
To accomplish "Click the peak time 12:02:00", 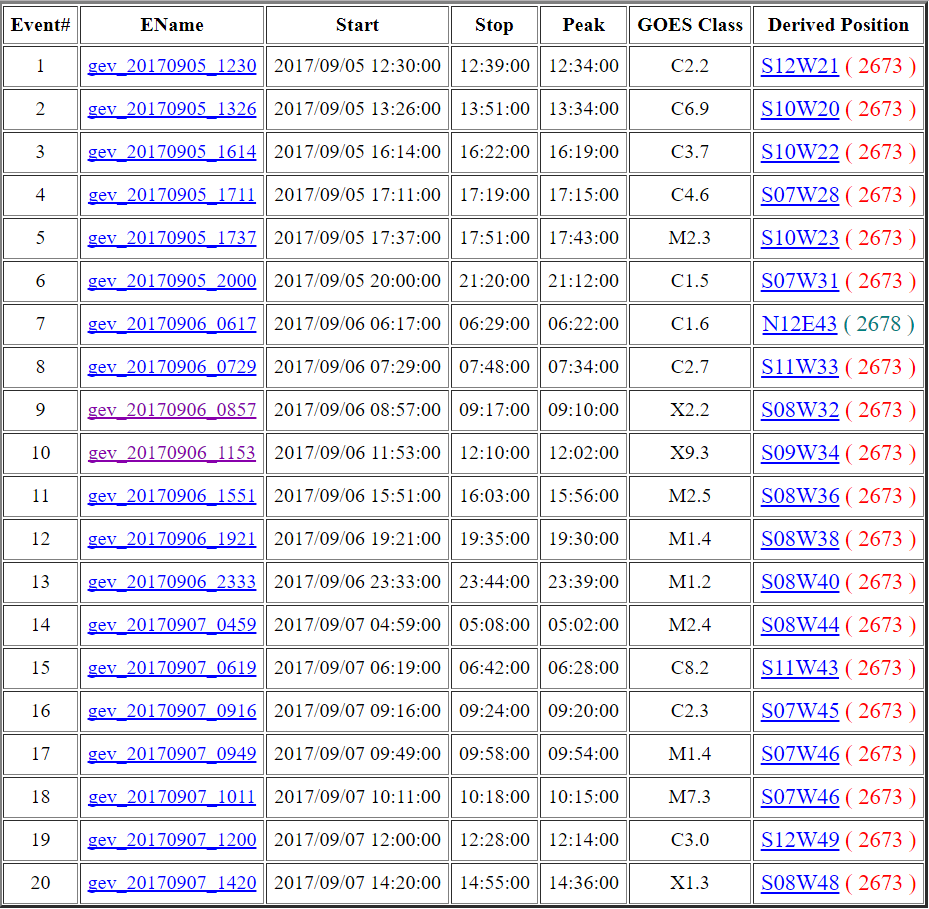I will coord(584,453).
